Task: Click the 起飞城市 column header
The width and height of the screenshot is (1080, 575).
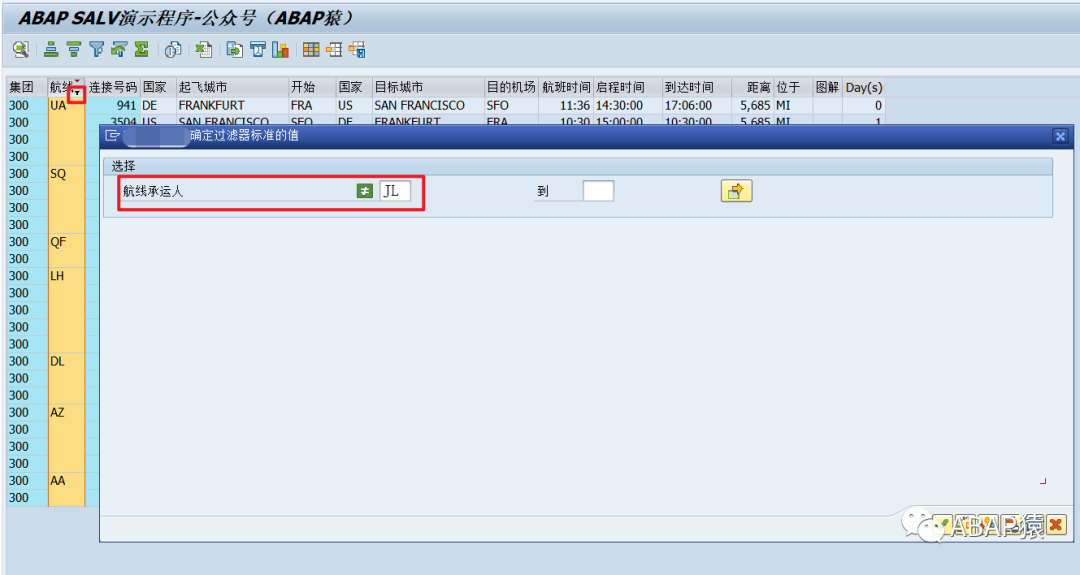Action: point(233,87)
